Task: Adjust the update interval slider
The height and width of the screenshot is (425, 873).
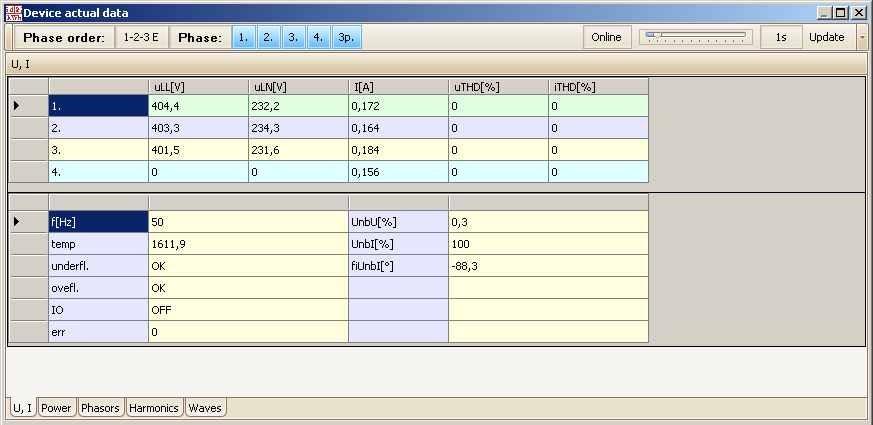Action: 695,37
